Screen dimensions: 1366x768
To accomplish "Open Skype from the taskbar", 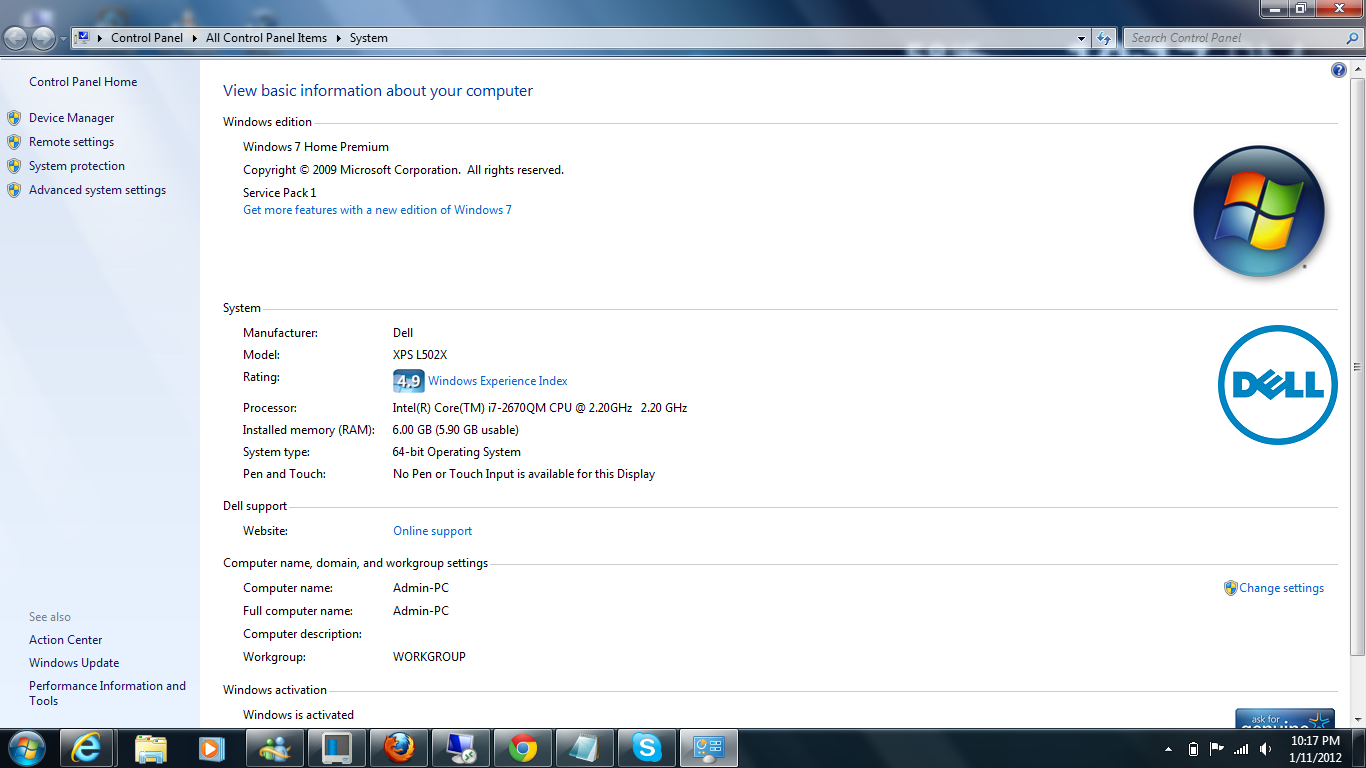I will coord(646,747).
